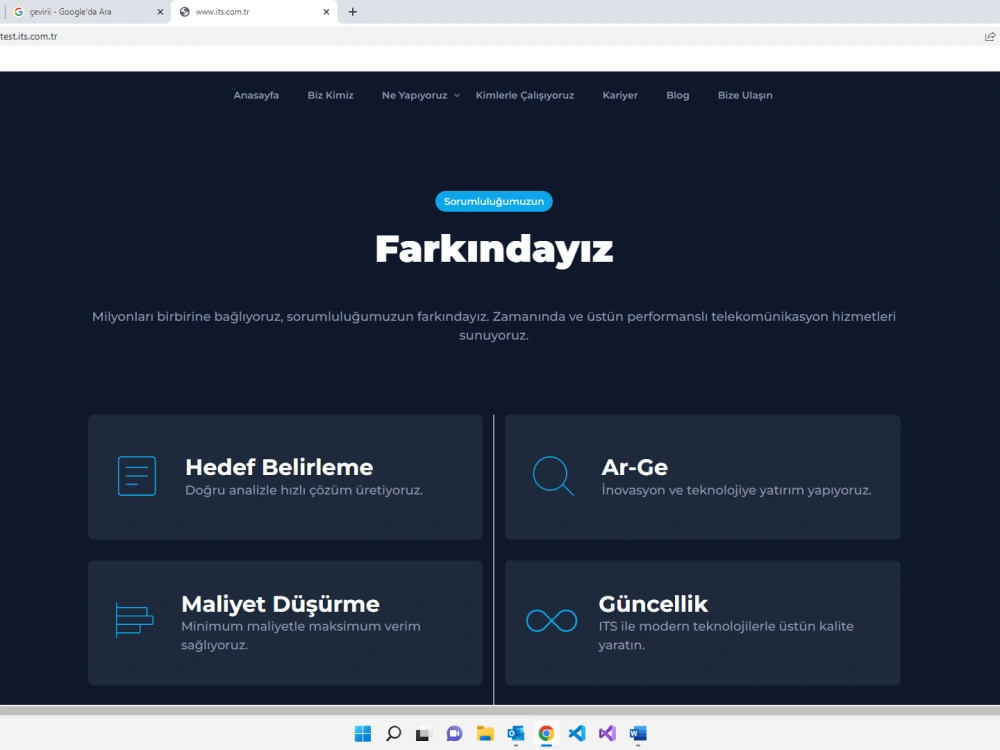1000x750 pixels.
Task: Close the Google'da Ara tab
Action: [160, 11]
